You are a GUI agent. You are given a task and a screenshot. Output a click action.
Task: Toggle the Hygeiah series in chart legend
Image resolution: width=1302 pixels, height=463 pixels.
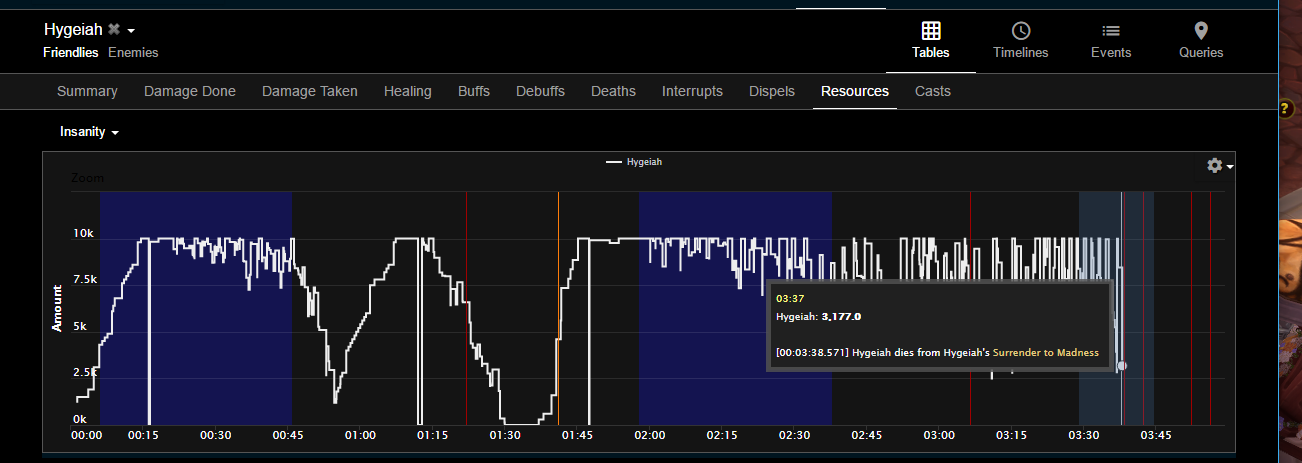(x=634, y=161)
